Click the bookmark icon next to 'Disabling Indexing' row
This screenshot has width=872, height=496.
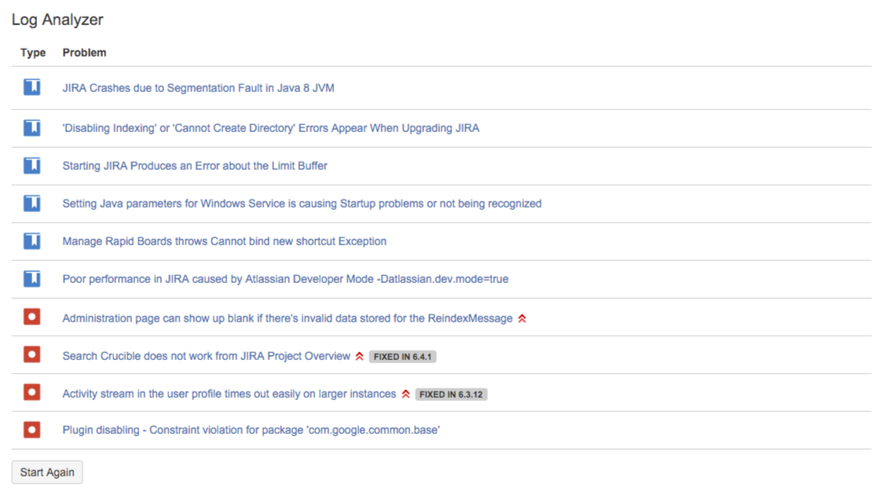[x=32, y=128]
